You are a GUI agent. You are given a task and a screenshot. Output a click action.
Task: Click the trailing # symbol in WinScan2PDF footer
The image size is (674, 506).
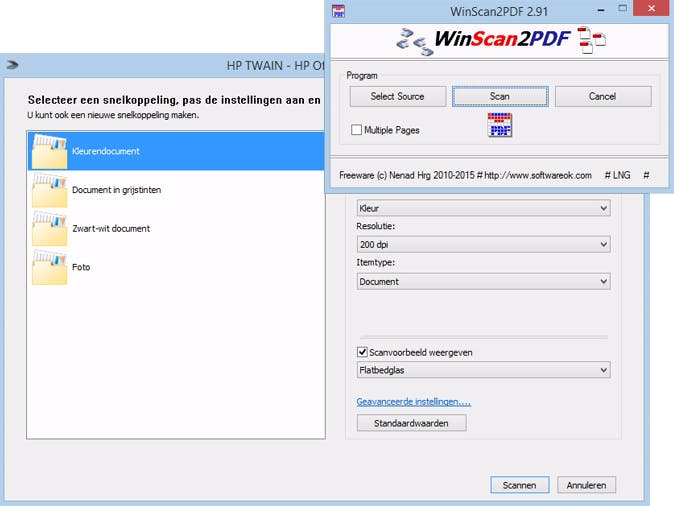[646, 175]
